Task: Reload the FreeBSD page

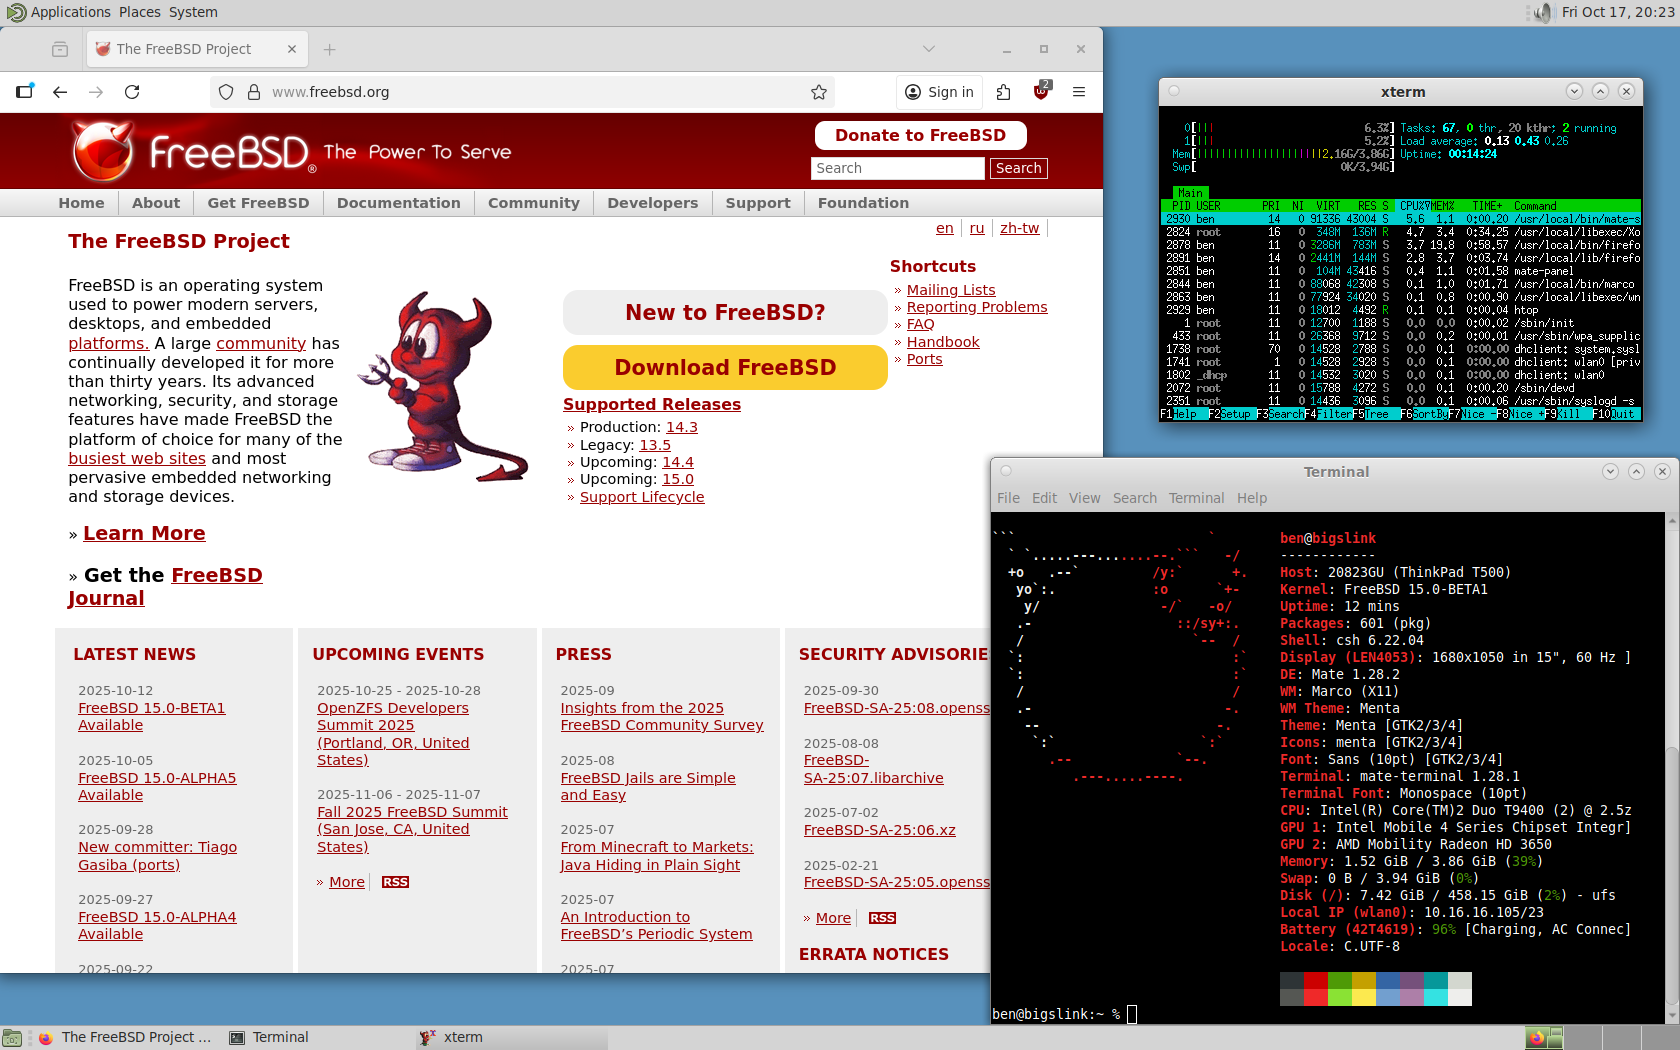Action: coord(132,92)
